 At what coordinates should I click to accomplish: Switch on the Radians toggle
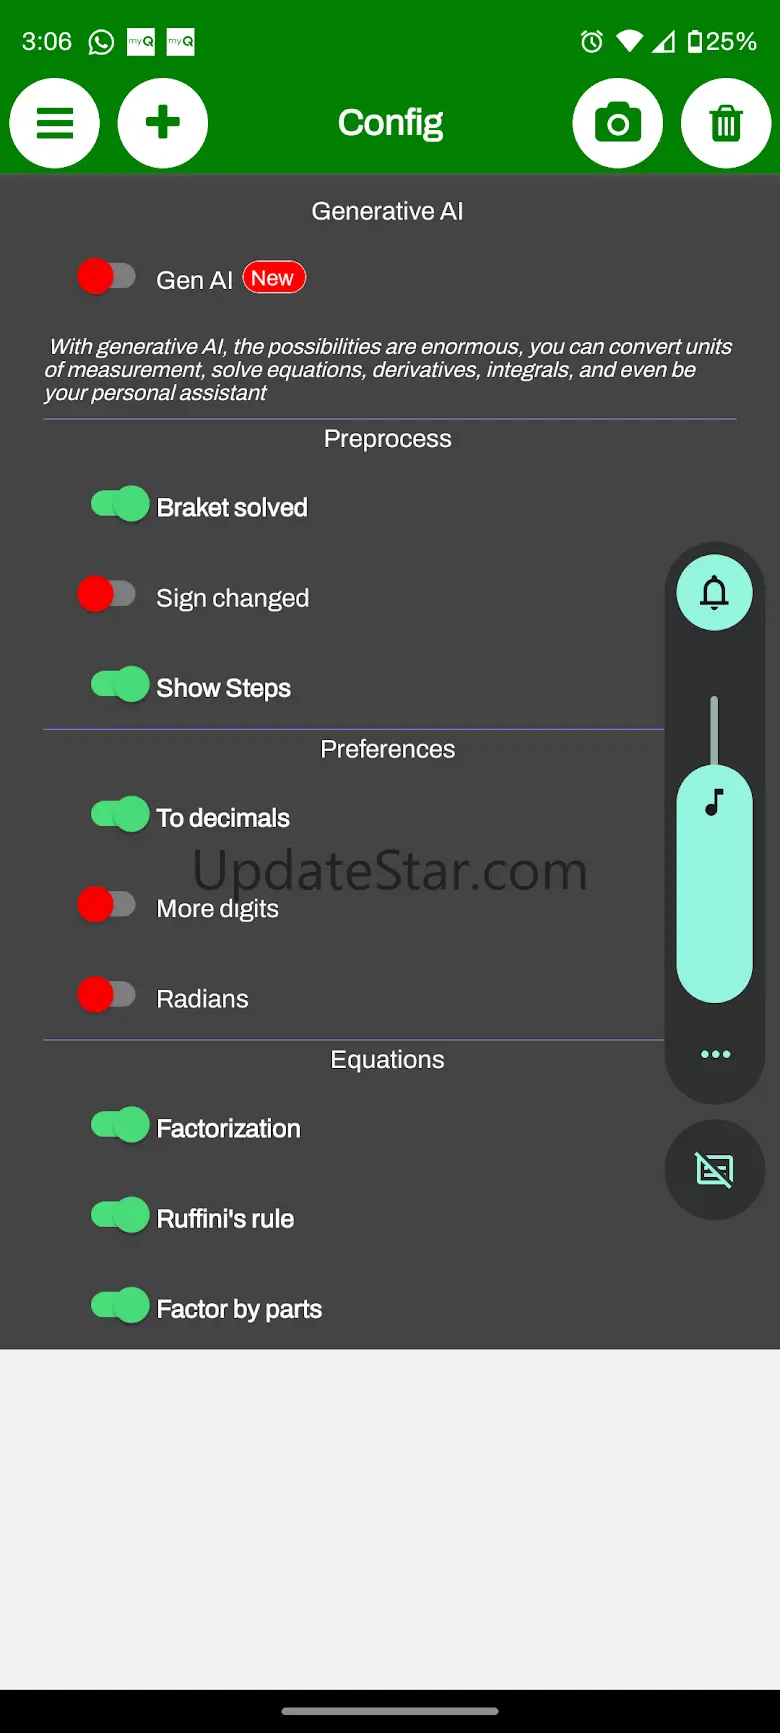[107, 995]
